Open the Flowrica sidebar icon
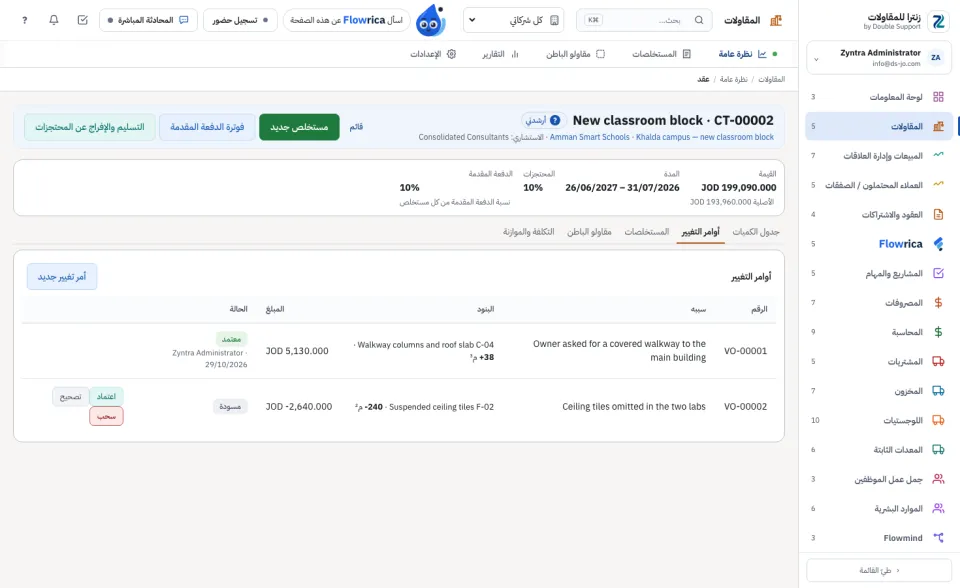The height and width of the screenshot is (588, 960). (x=938, y=244)
